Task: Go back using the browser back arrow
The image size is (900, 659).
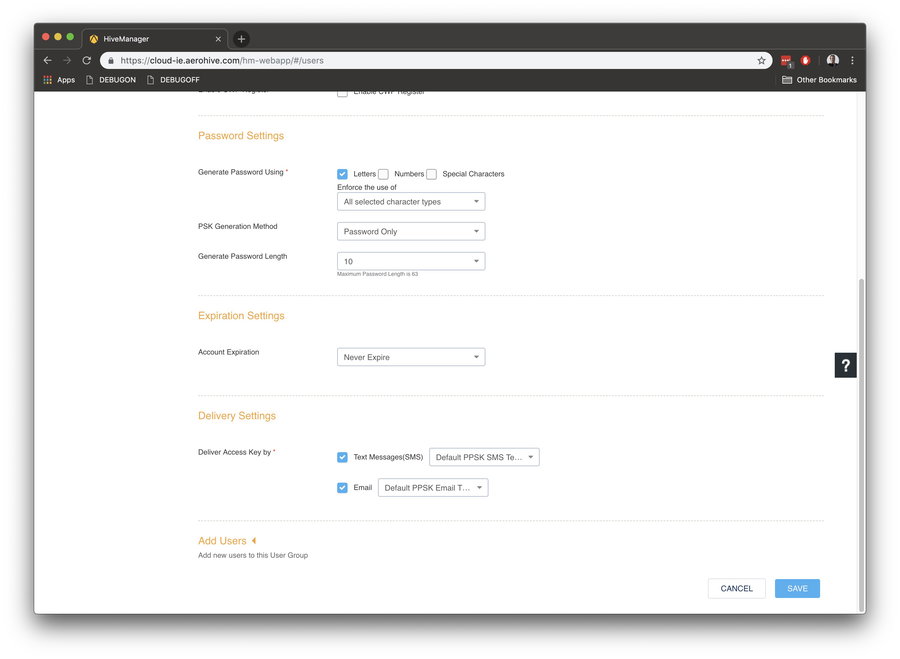Action: point(47,60)
